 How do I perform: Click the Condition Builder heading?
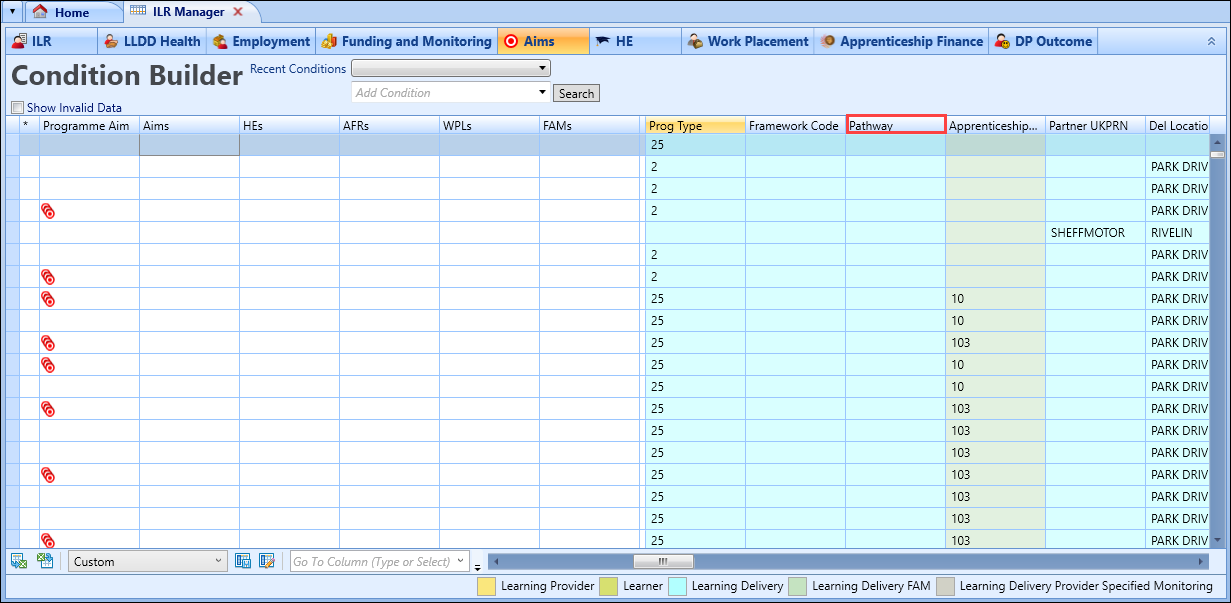[127, 76]
